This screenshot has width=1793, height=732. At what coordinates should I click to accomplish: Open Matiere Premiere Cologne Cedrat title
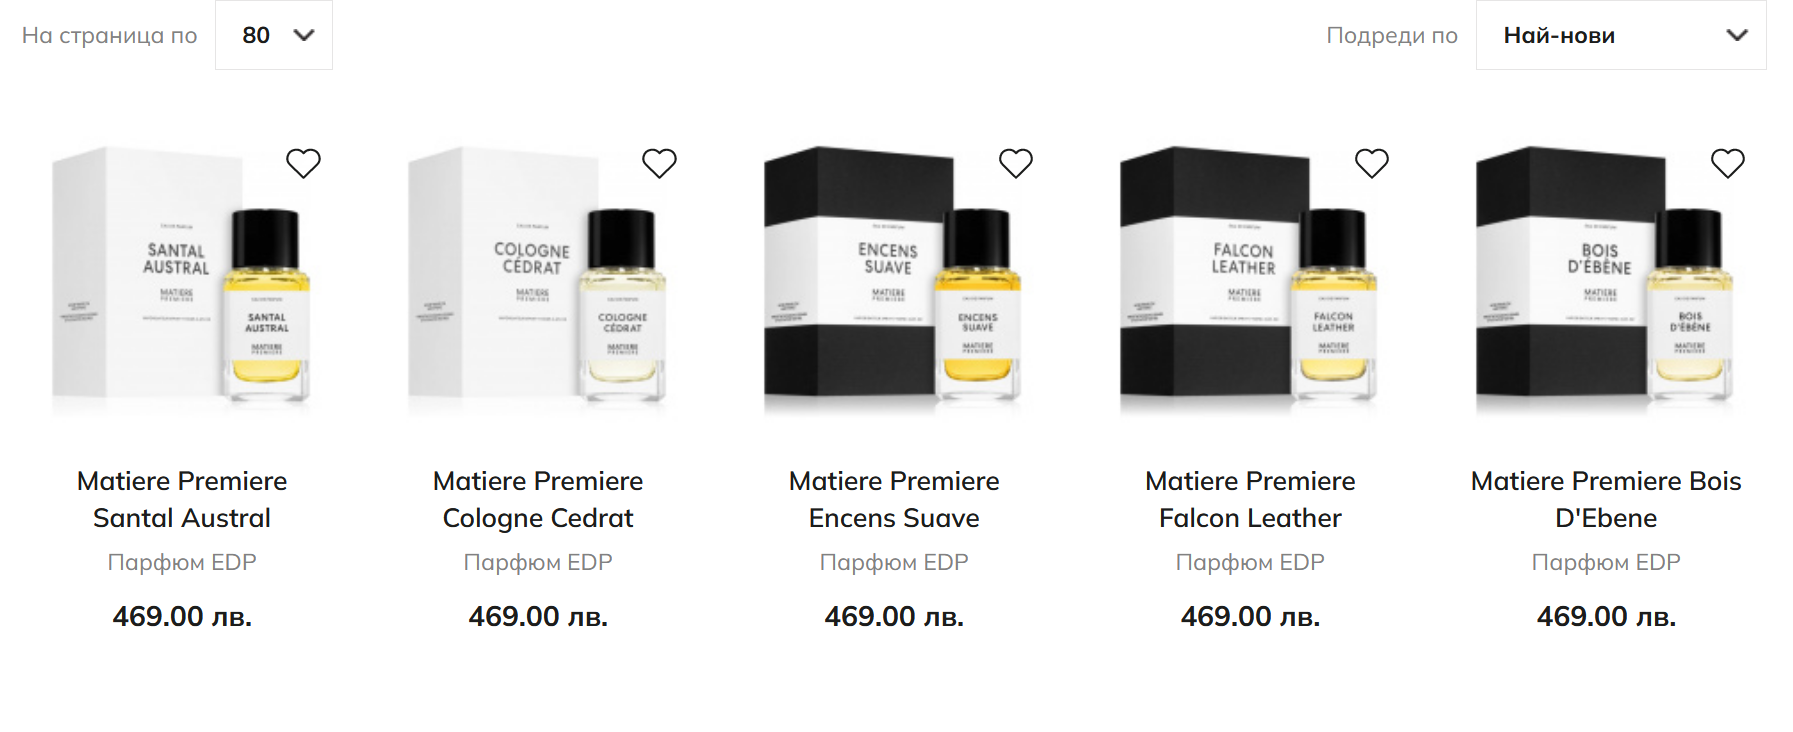(x=538, y=499)
